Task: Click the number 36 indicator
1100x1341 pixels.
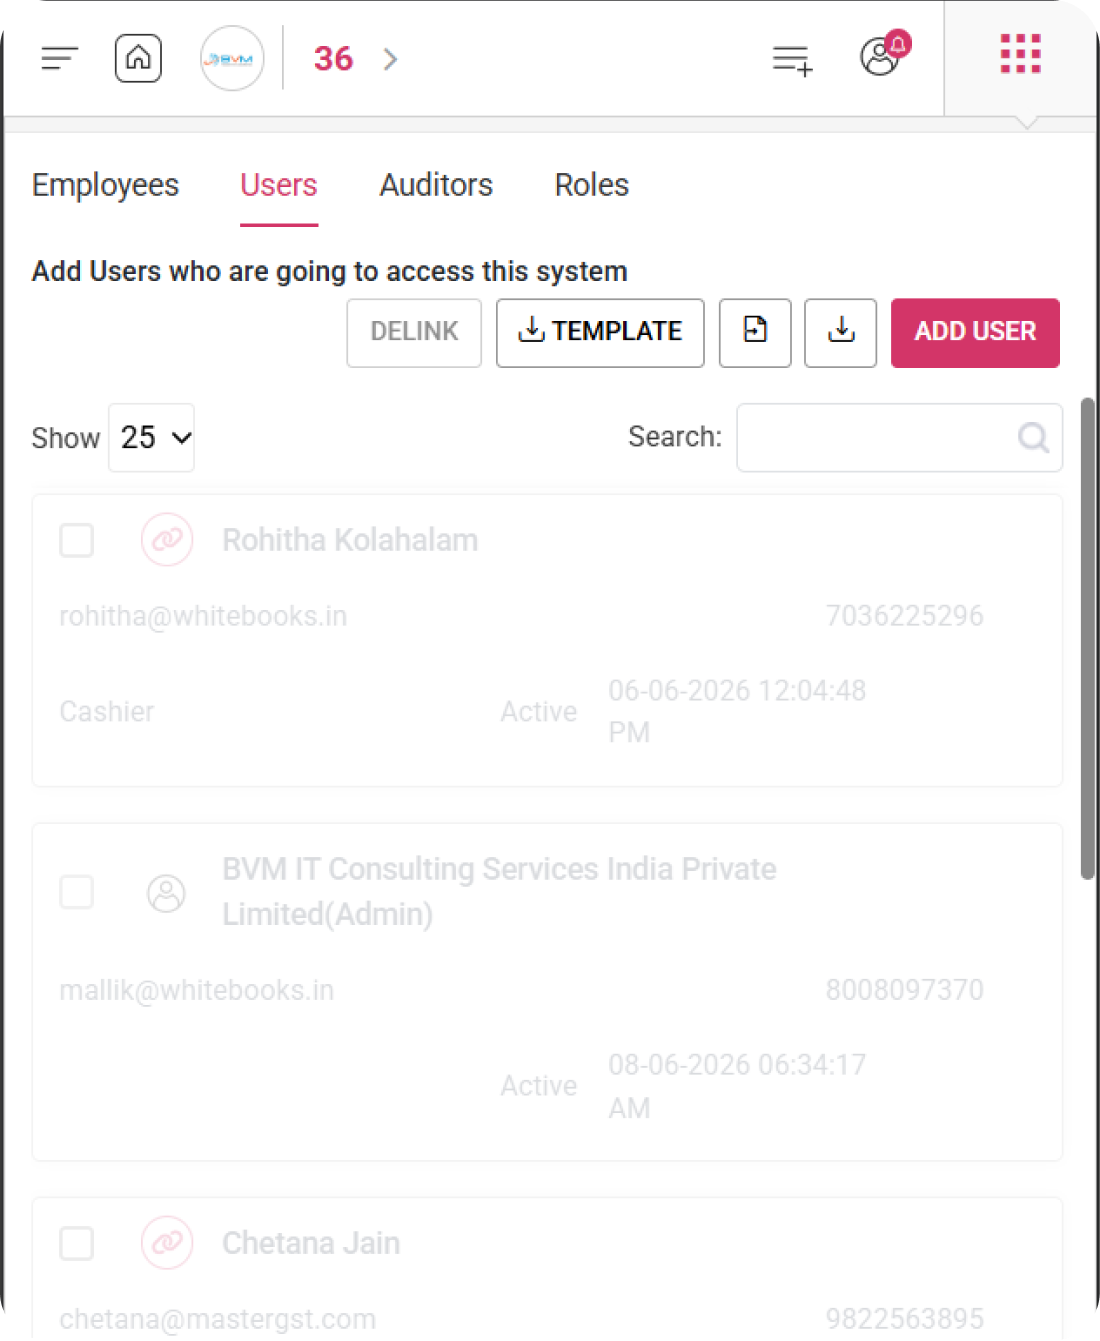Action: coord(333,59)
